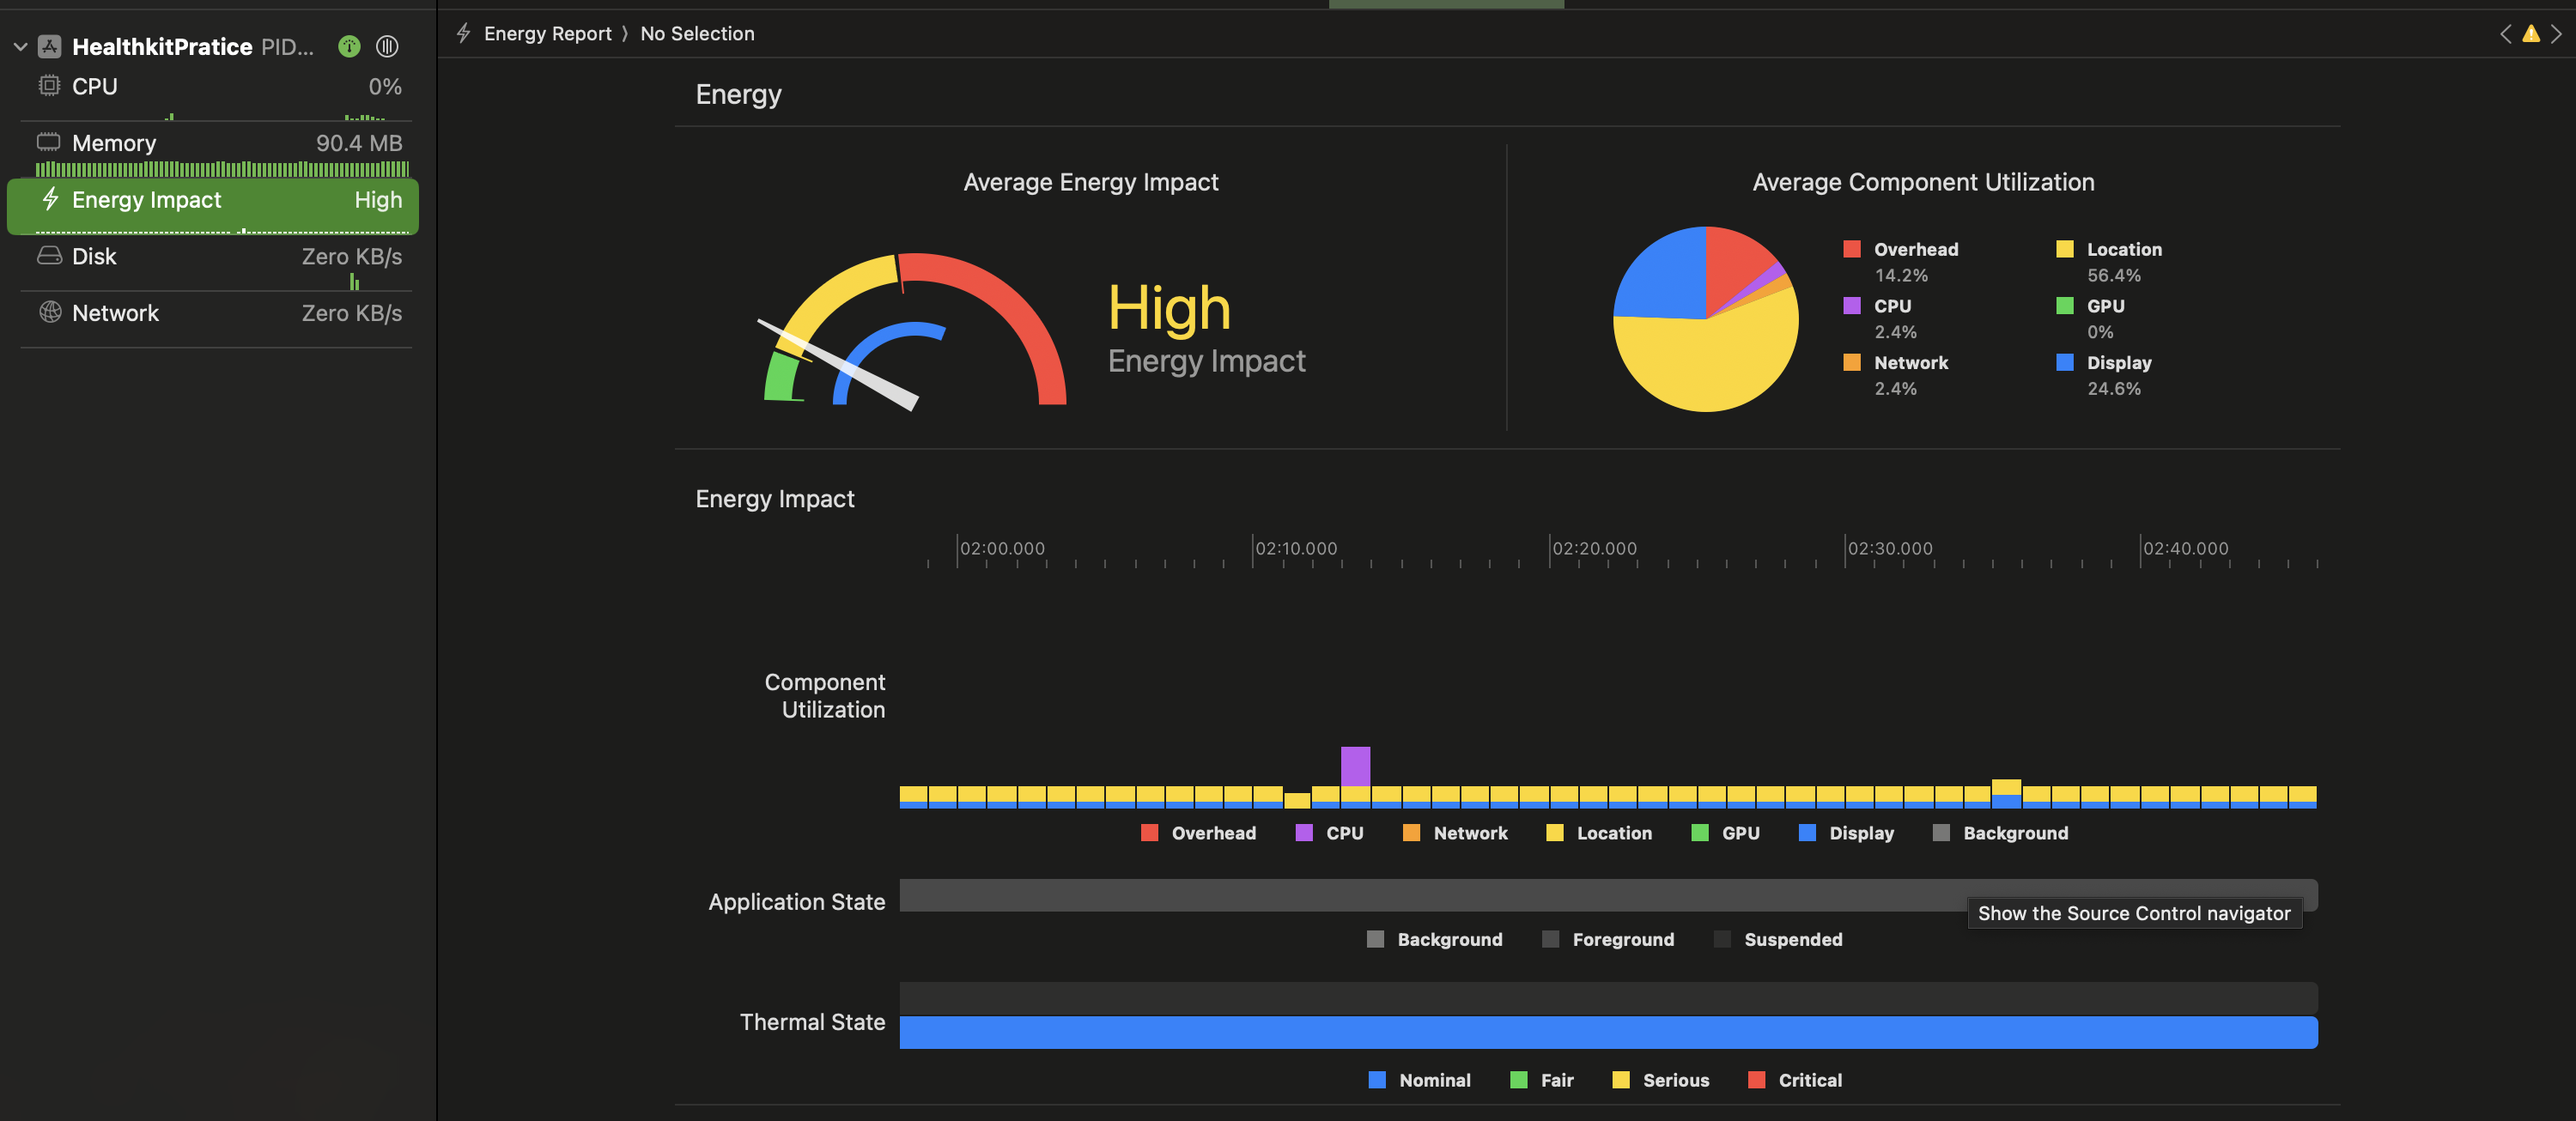The image size is (2576, 1121).
Task: Go to next issue with right chevron
Action: click(x=2556, y=34)
